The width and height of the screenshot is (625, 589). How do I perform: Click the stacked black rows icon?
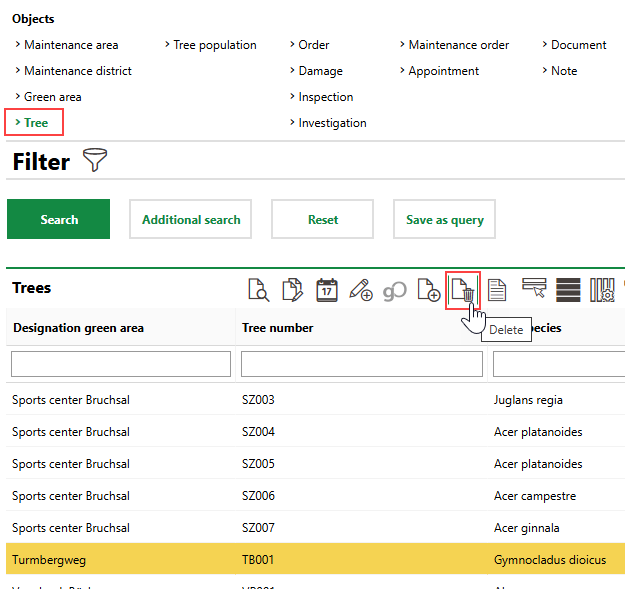pyautogui.click(x=568, y=290)
